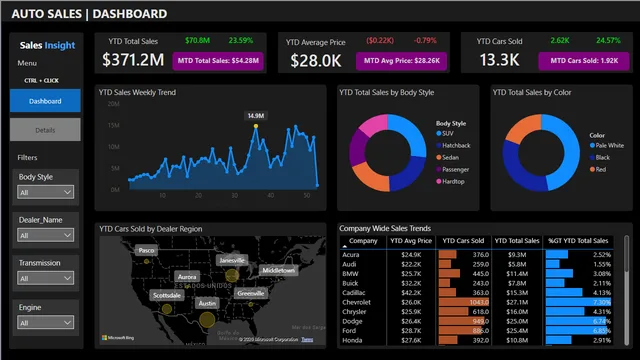Click the Austin map label

point(207,303)
